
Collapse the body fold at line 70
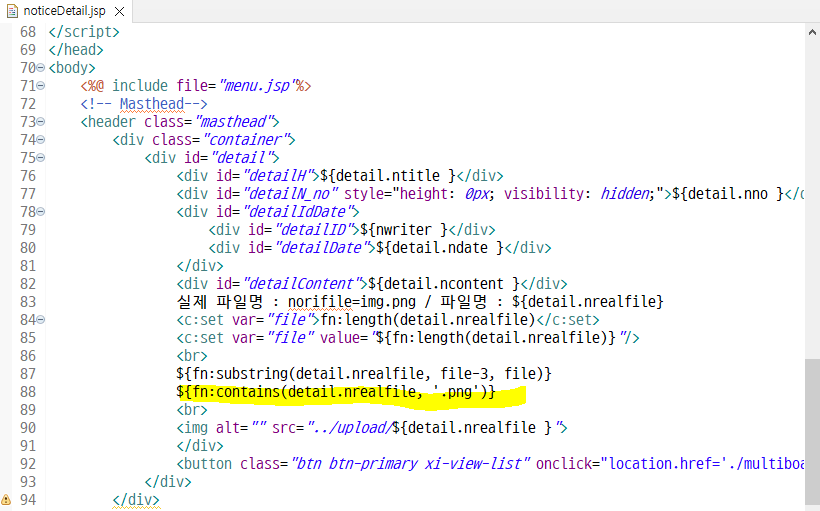pyautogui.click(x=41, y=68)
